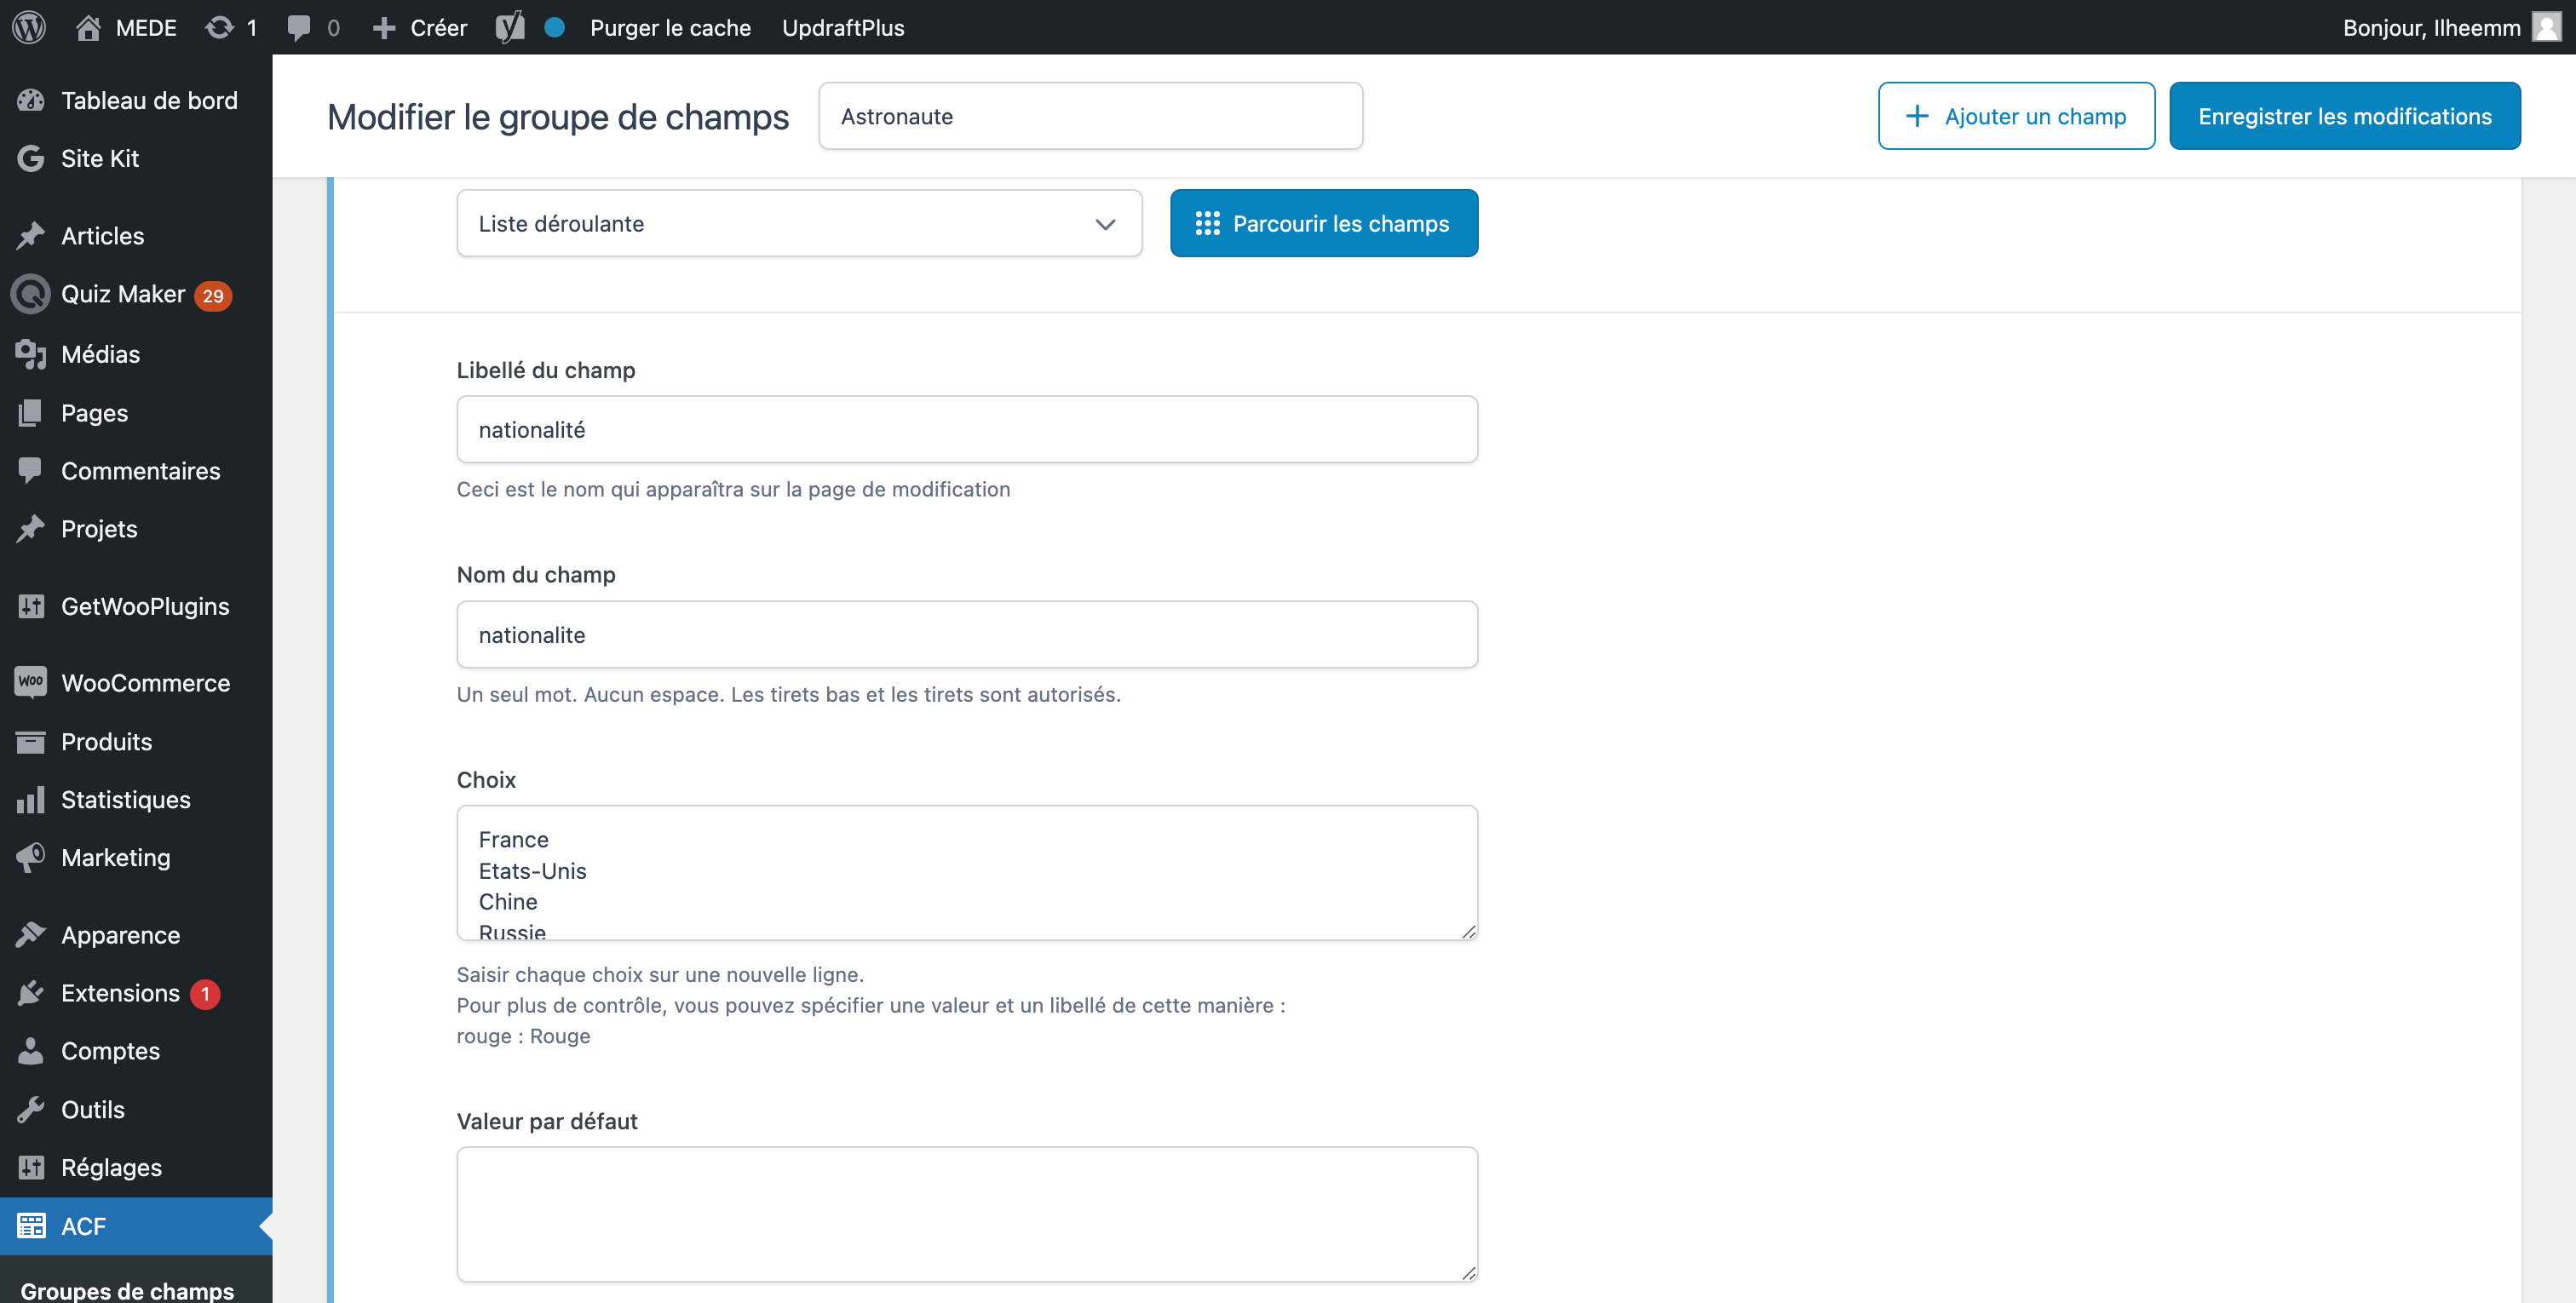
Task: Open the Purger le cache menu
Action: tap(670, 28)
